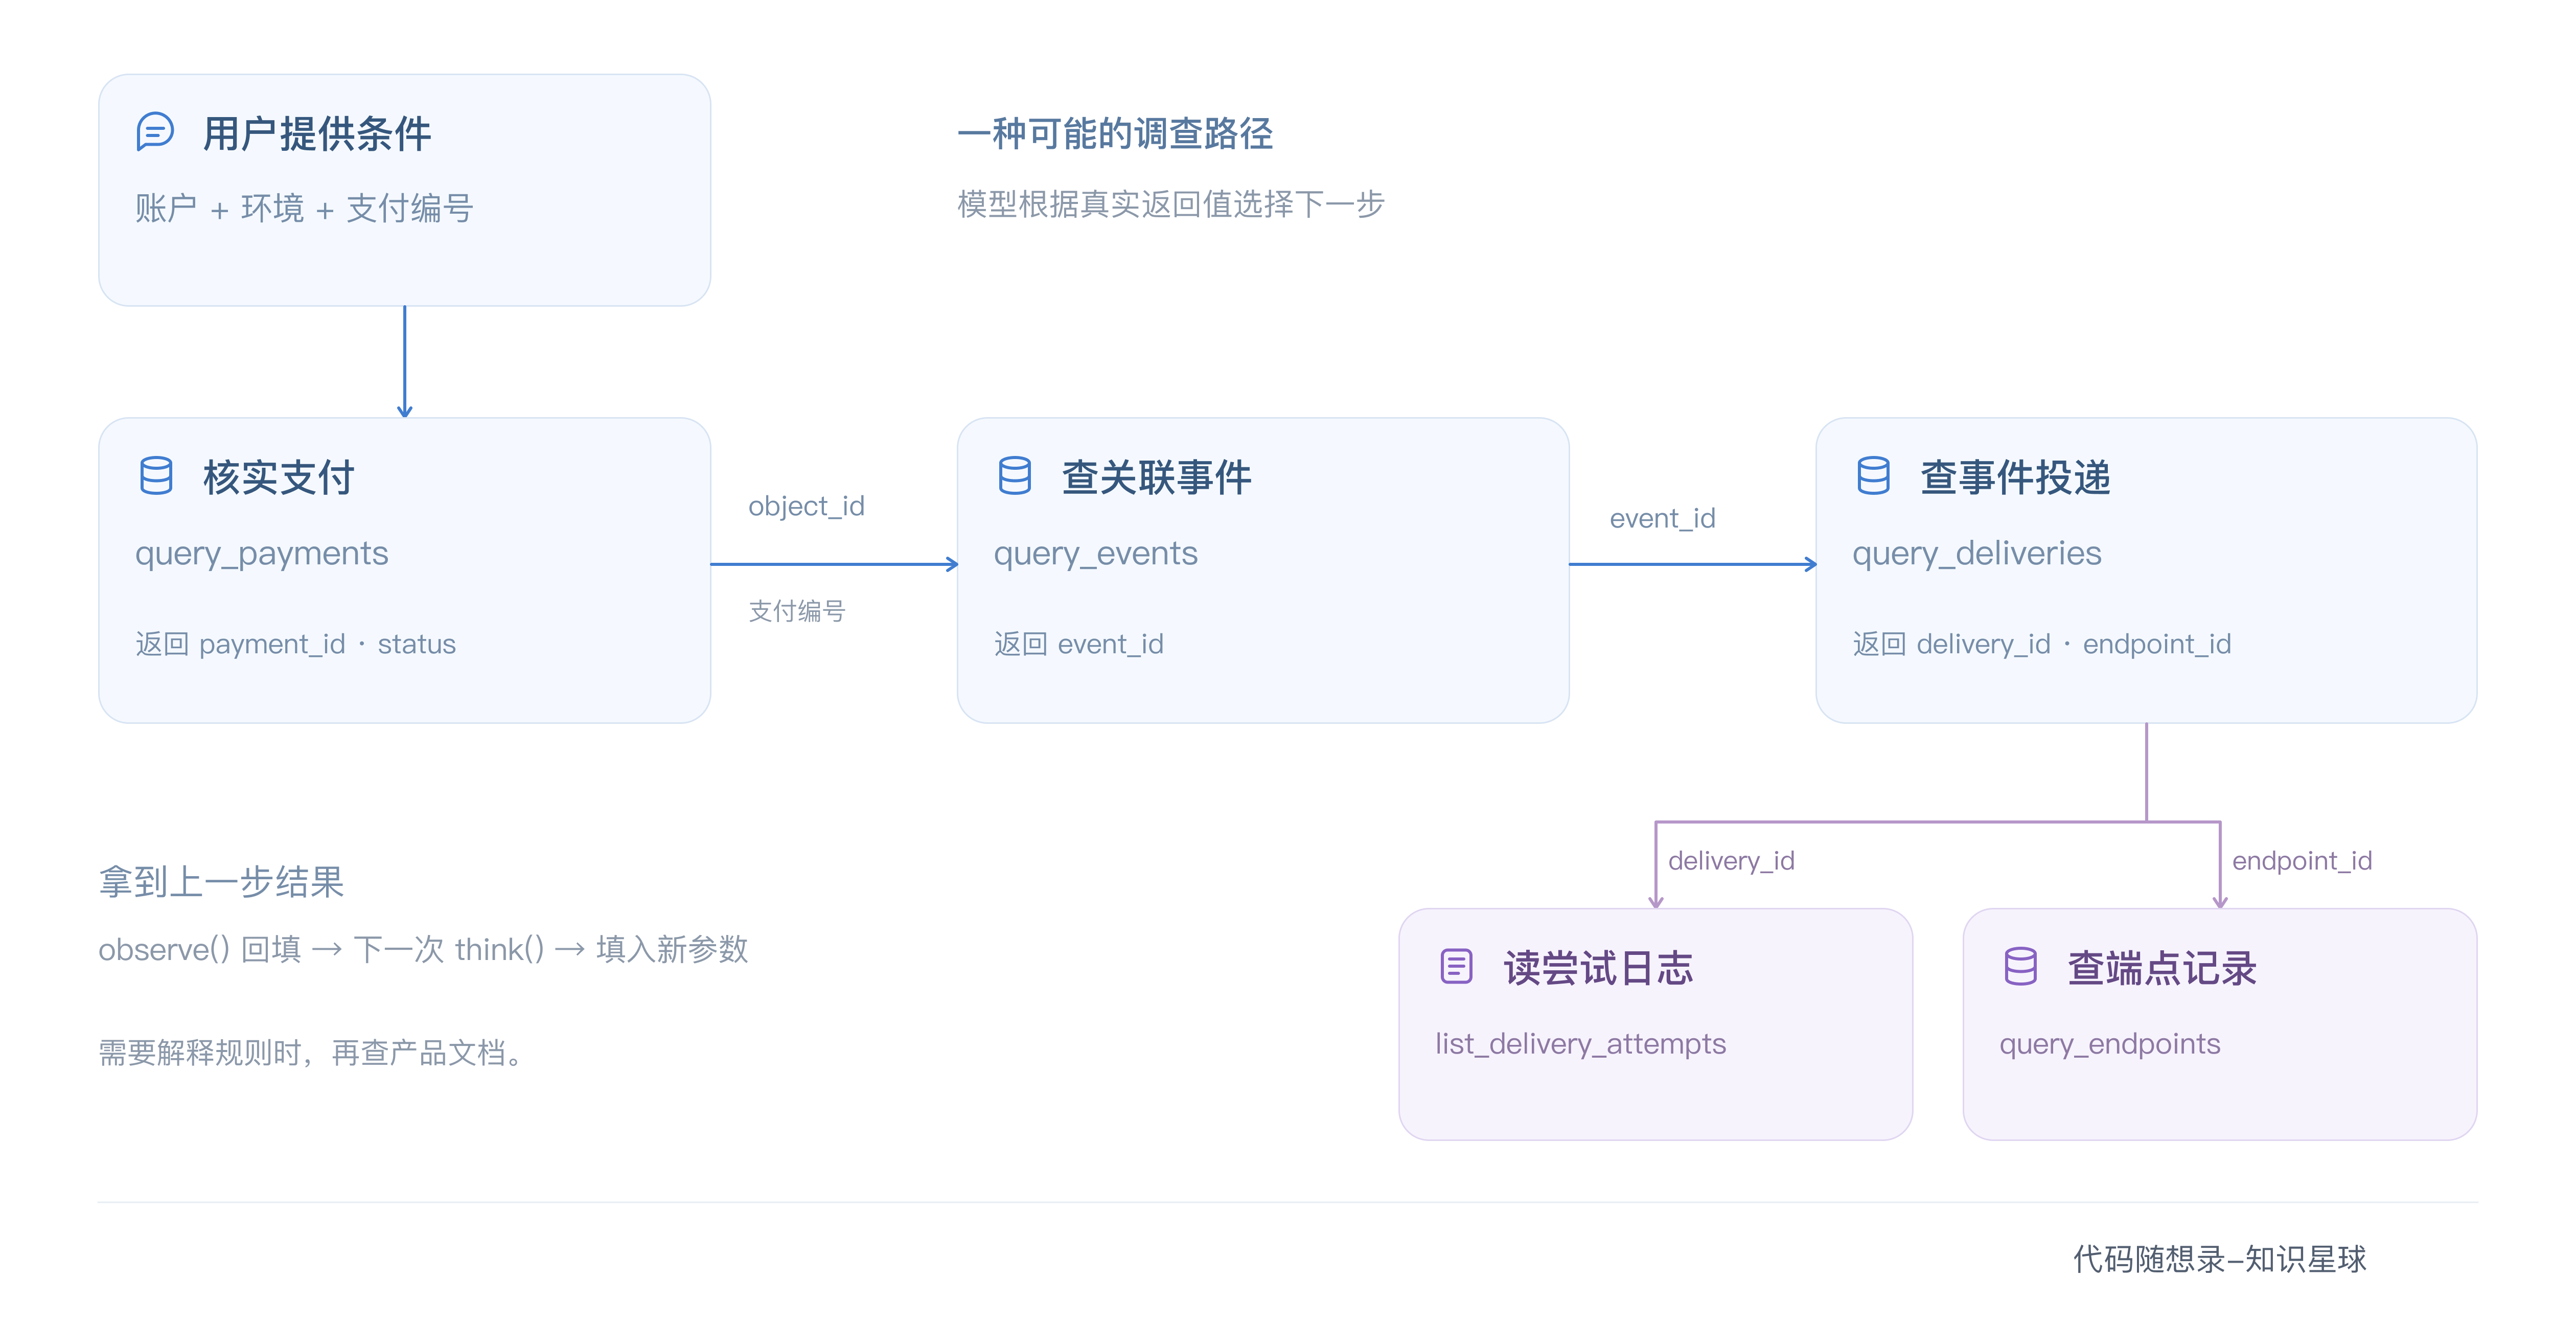Screen dimensions: 2576x1325
Task: Click the text 返回 event_id
Action: (1079, 644)
